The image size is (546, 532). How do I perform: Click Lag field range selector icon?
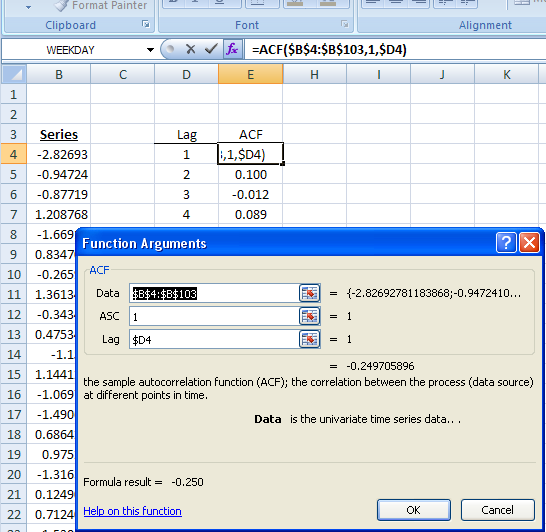(x=310, y=339)
